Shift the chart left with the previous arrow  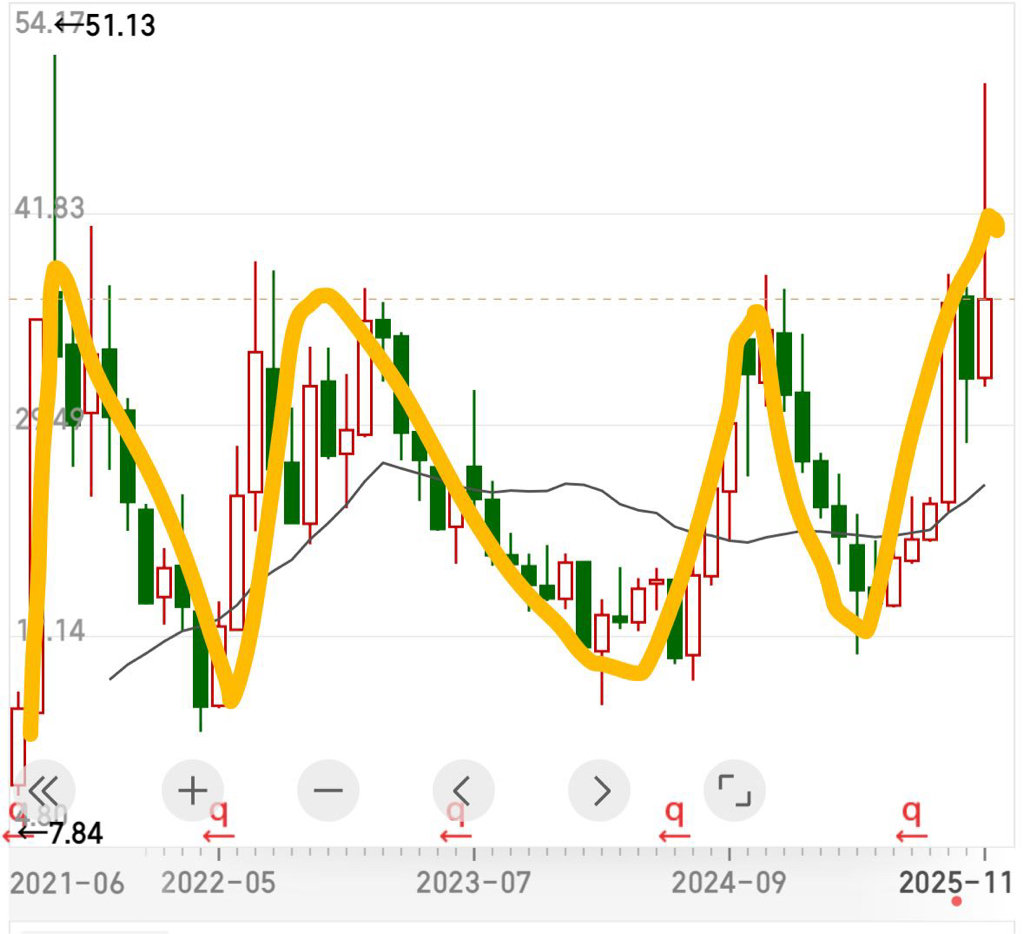point(463,791)
